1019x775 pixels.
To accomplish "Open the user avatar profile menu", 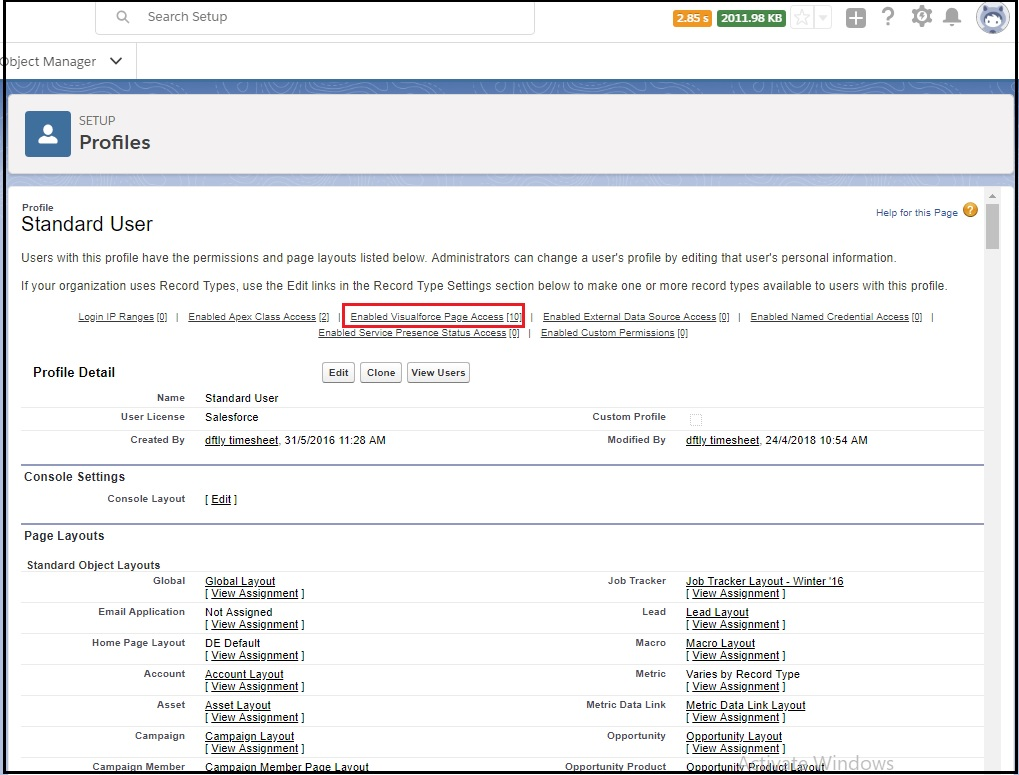I will pyautogui.click(x=992, y=18).
